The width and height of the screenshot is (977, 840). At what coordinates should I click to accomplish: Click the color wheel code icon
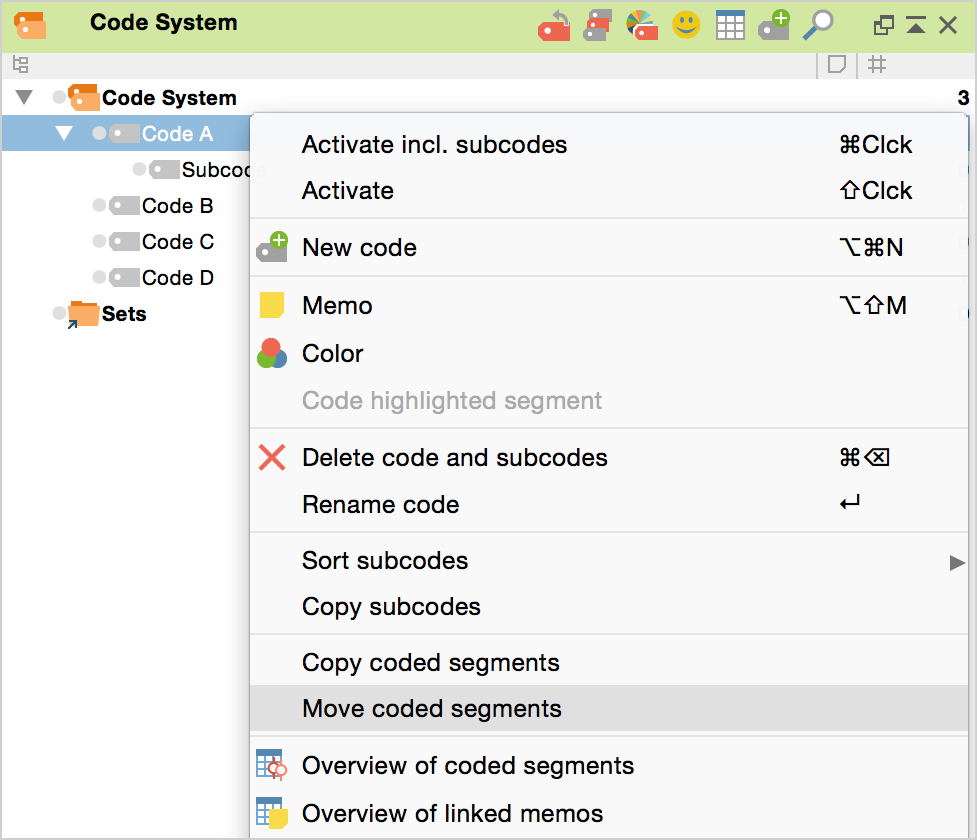[x=642, y=25]
